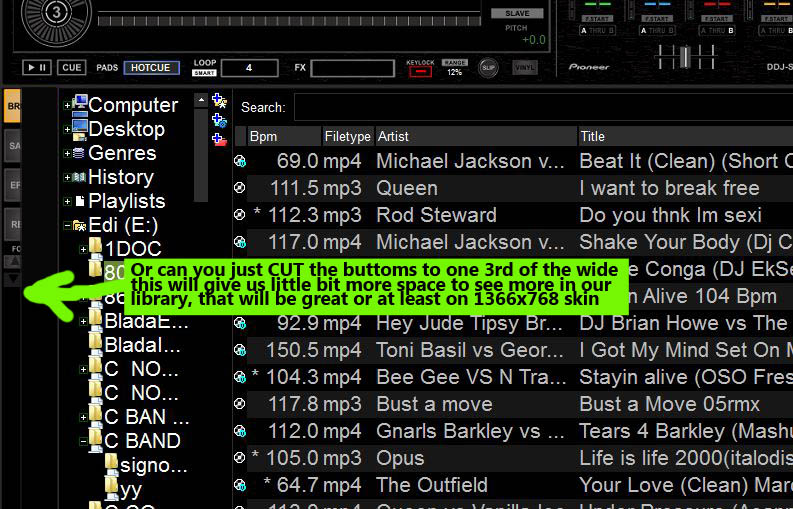The height and width of the screenshot is (509, 793).
Task: Click the Genres database icon
Action: (79, 153)
